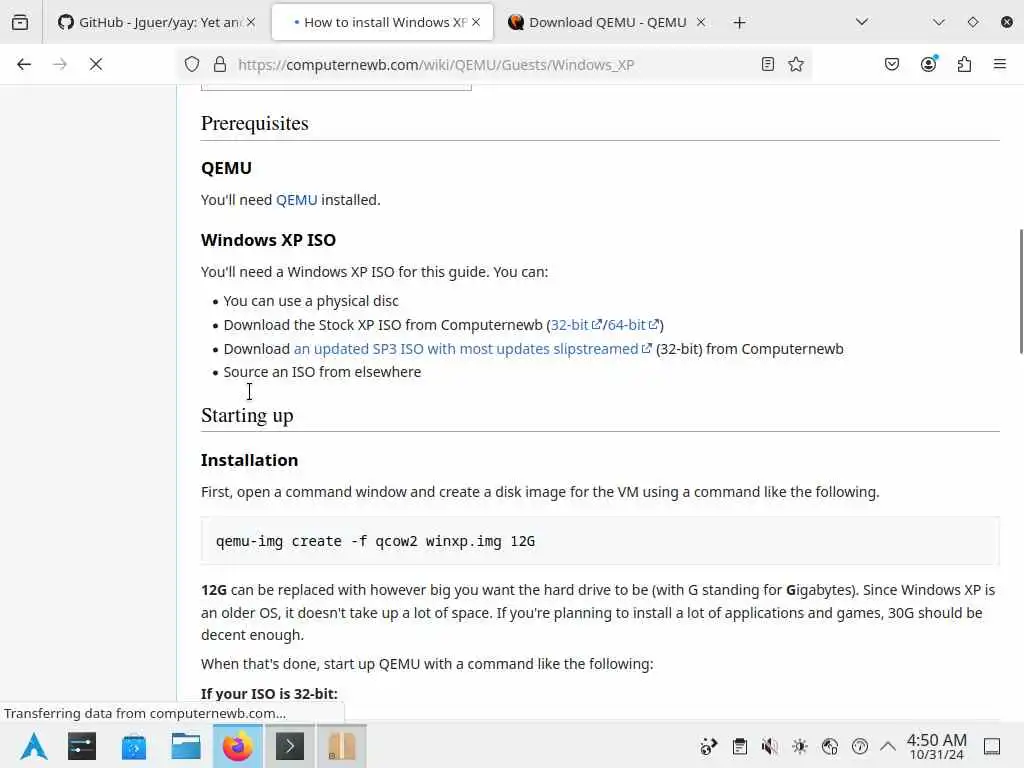Stop loading the page
The image size is (1024, 768).
96,64
